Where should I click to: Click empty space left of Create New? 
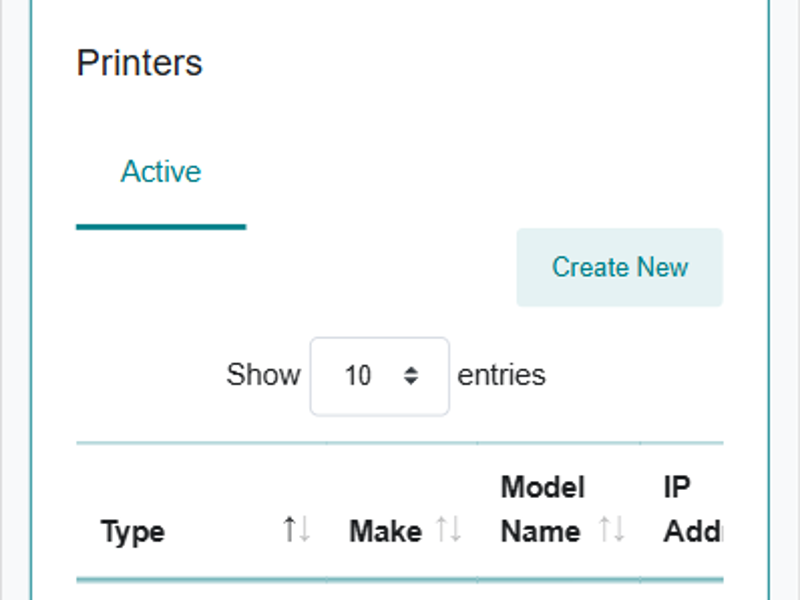pyautogui.click(x=300, y=268)
